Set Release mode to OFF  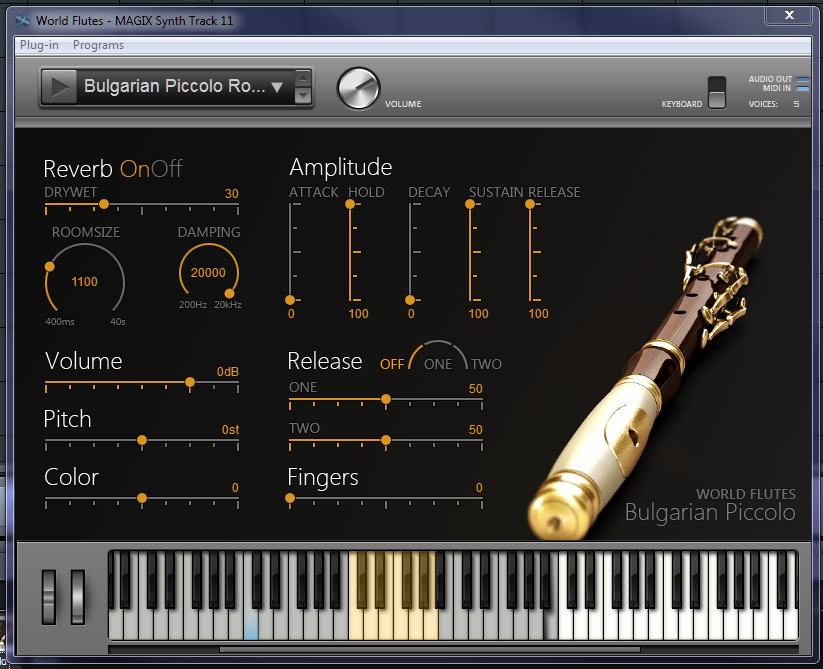click(392, 364)
